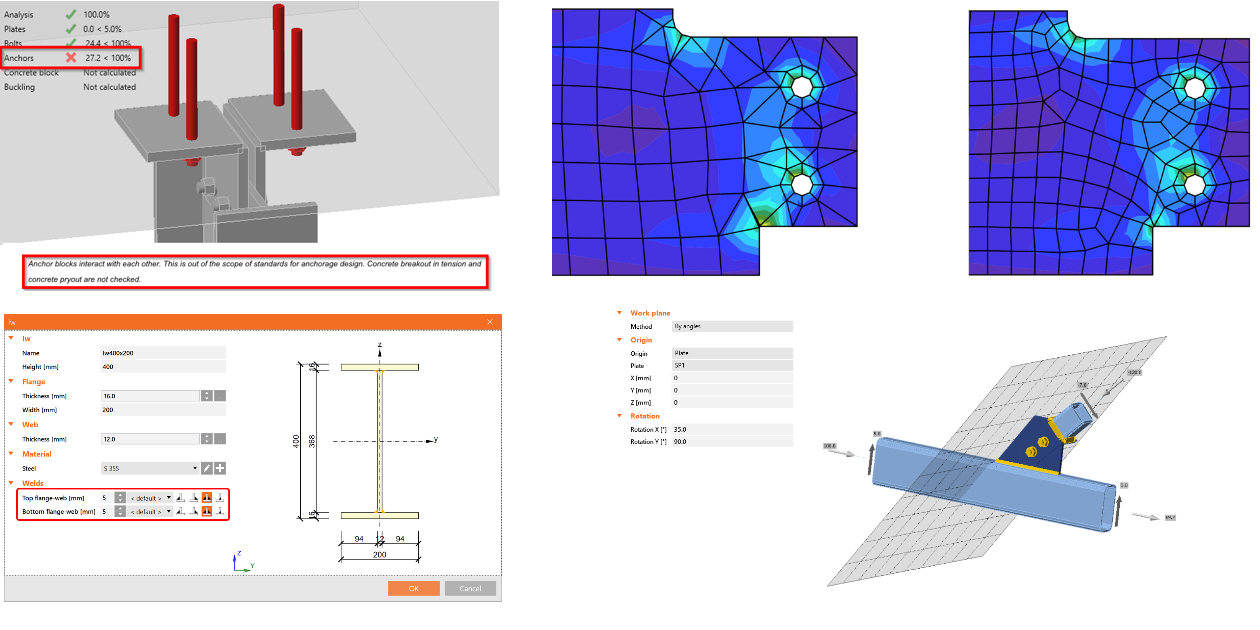Select the highlighted orange weld icon for Top flange-web
This screenshot has height=630, width=1260.
coord(207,497)
